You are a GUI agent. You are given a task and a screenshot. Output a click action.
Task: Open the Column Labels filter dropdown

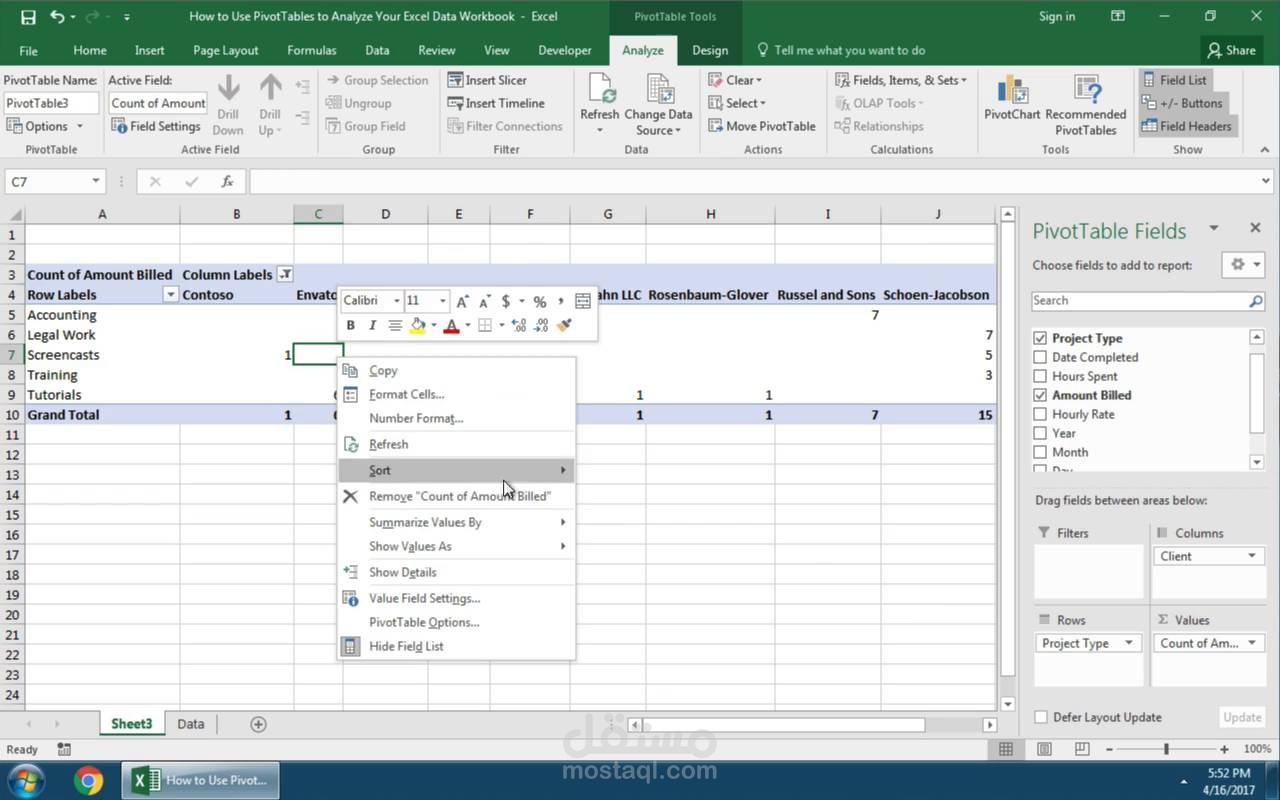click(285, 275)
